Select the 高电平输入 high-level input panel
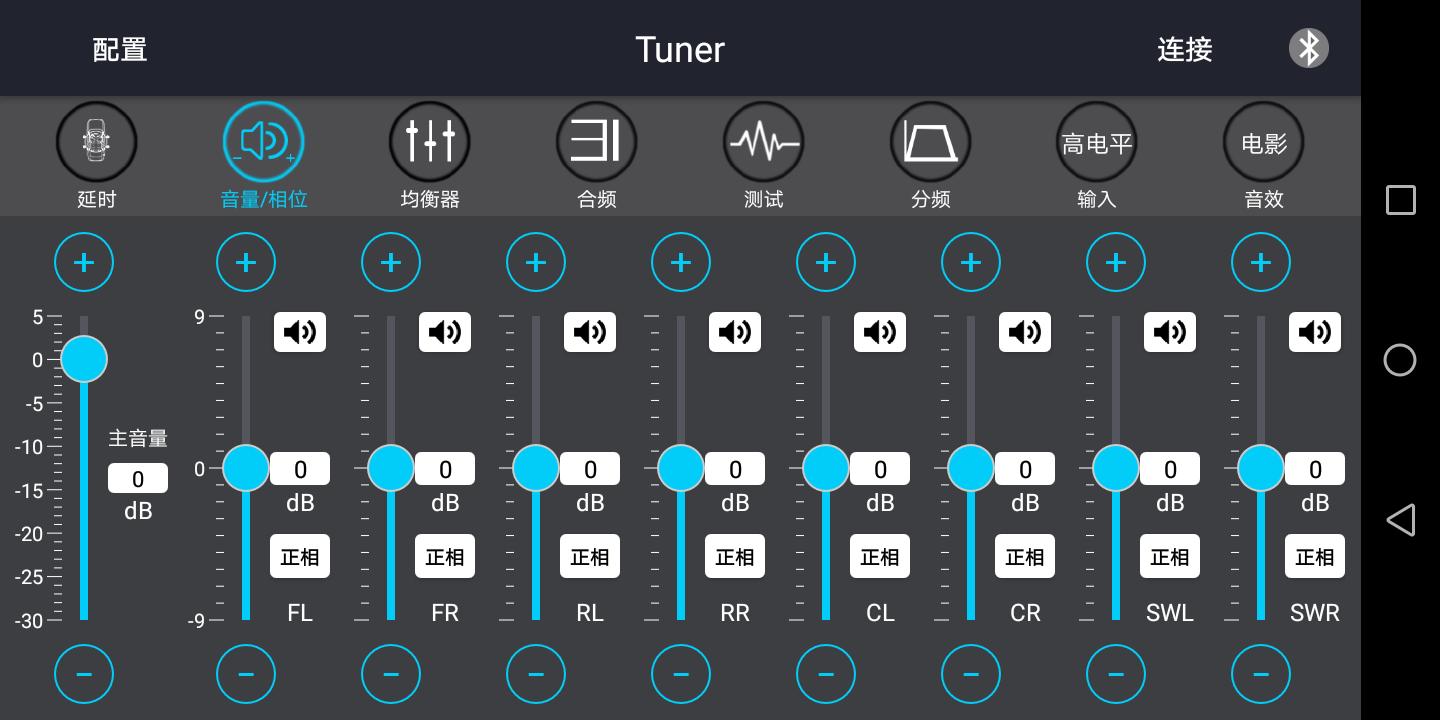Screen dimensions: 1440x720 pos(1096,155)
